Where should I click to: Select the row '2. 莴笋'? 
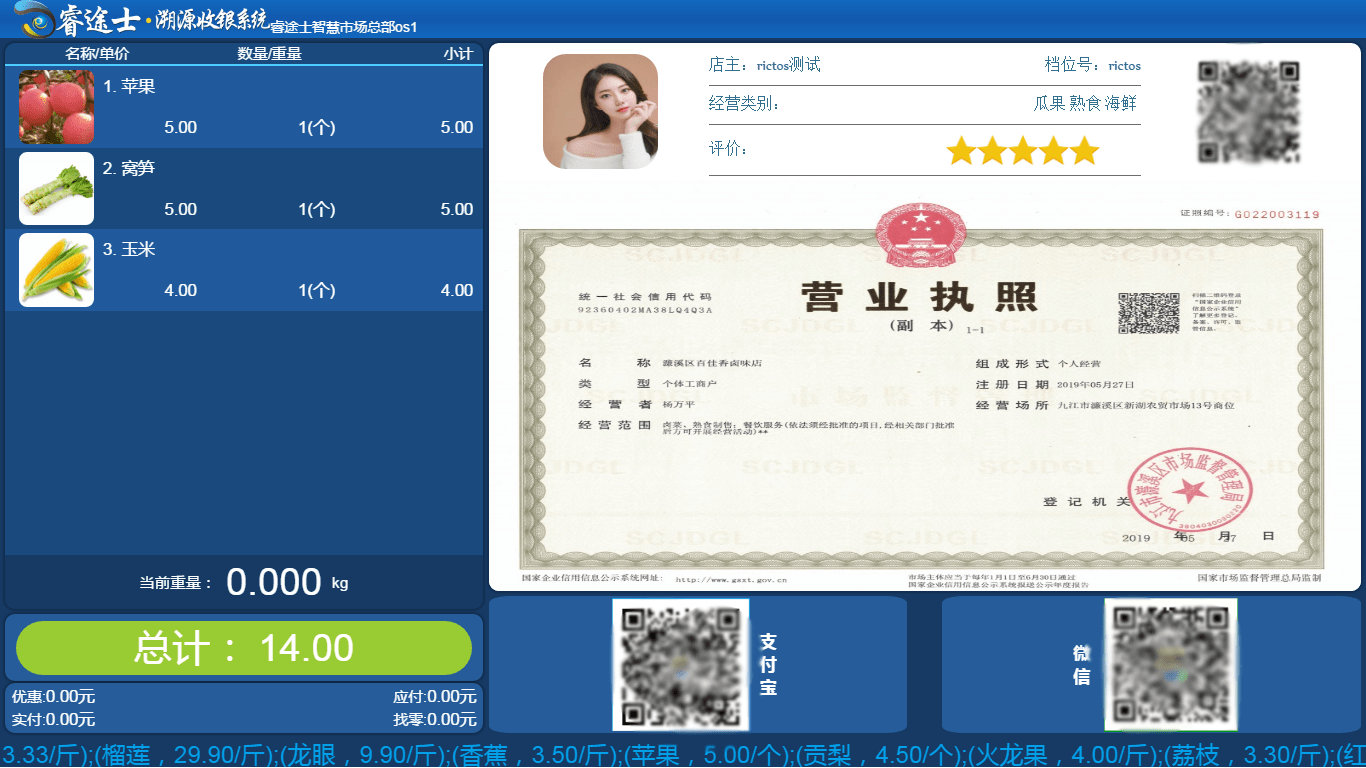[244, 189]
